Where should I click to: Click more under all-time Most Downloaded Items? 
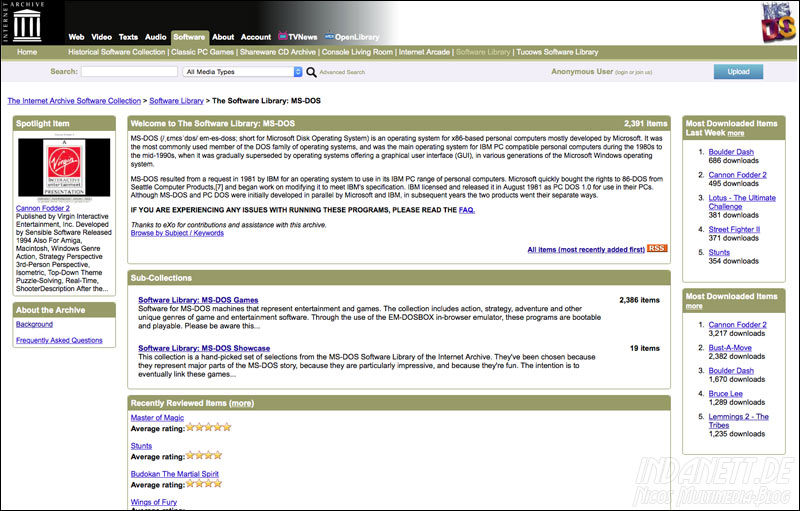pyautogui.click(x=694, y=306)
